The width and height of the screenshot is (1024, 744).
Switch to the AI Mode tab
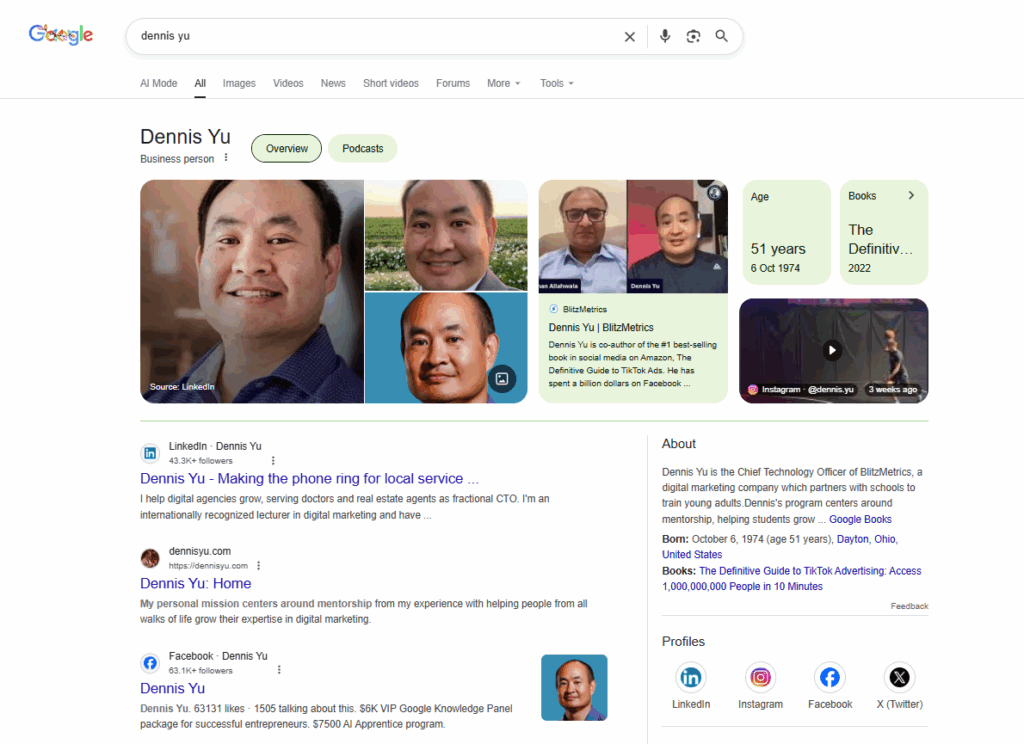coord(158,83)
